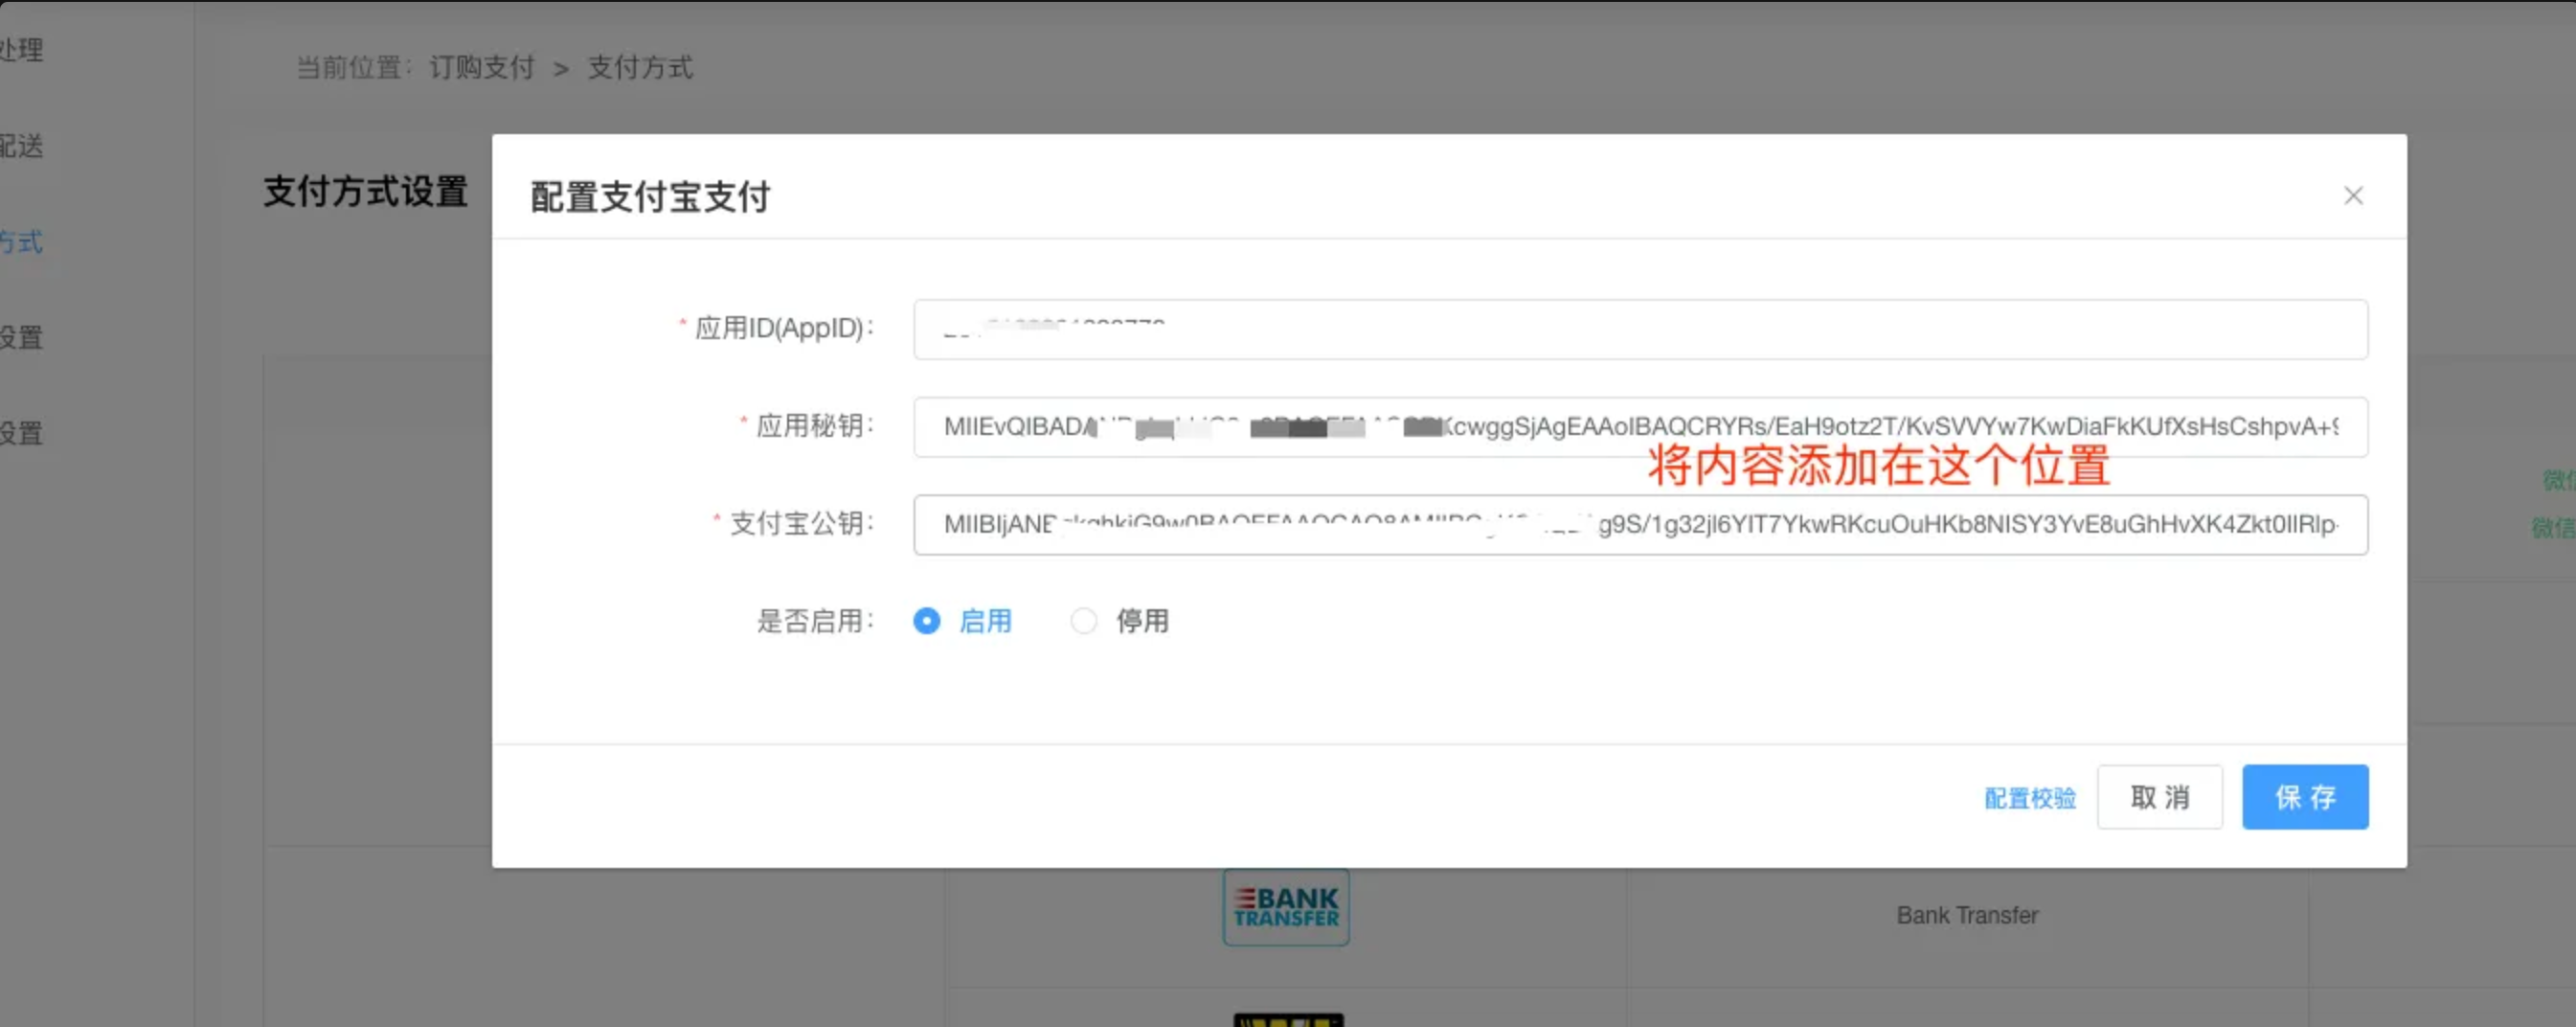Click the Bank Transfer text cell
2576x1027 pixels.
coord(1967,915)
